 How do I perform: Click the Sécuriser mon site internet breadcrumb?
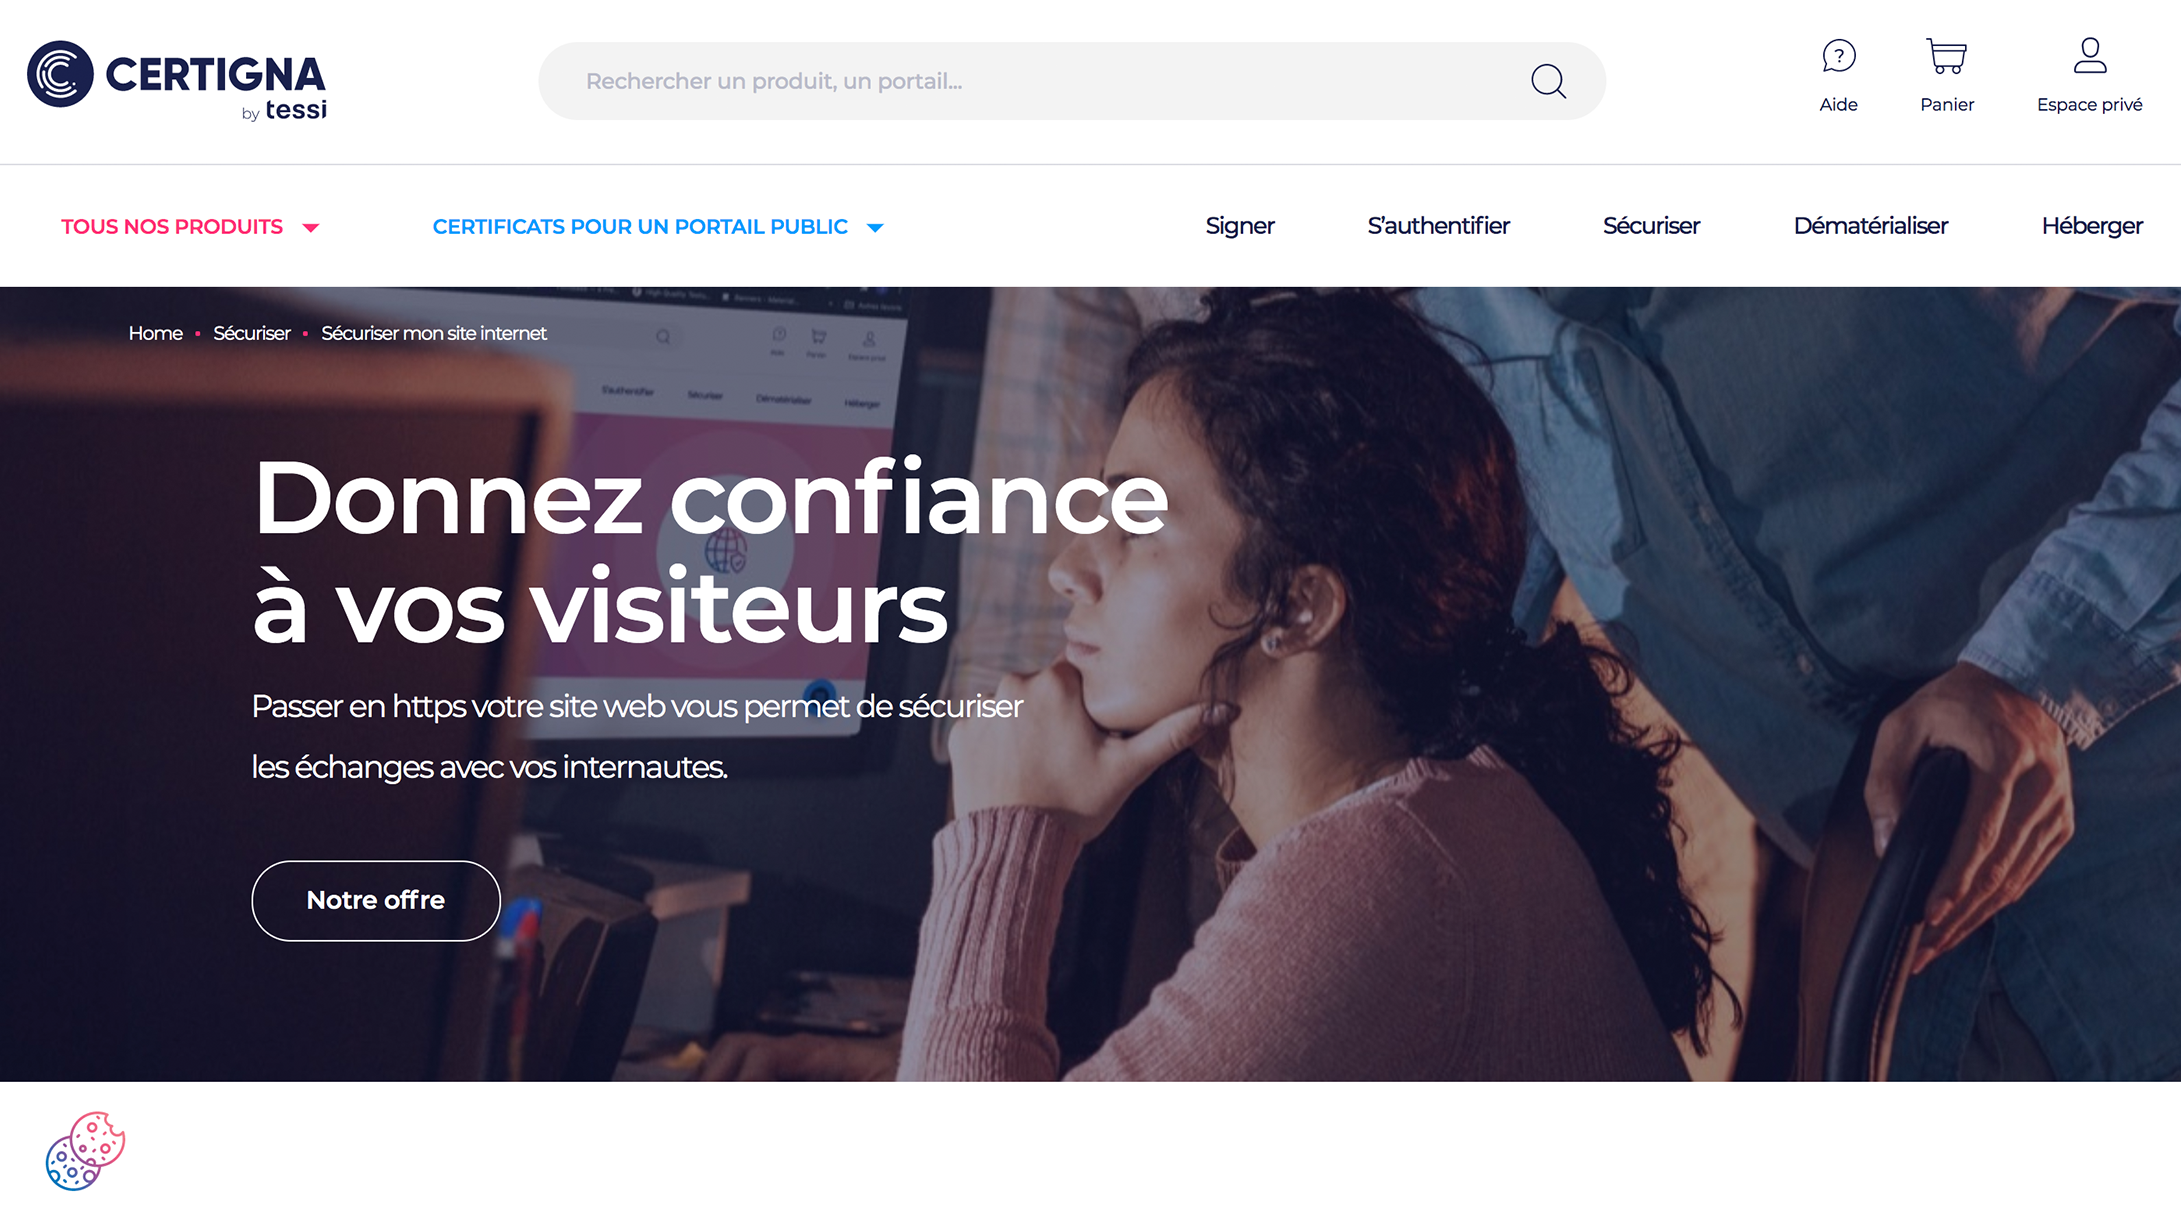click(433, 333)
